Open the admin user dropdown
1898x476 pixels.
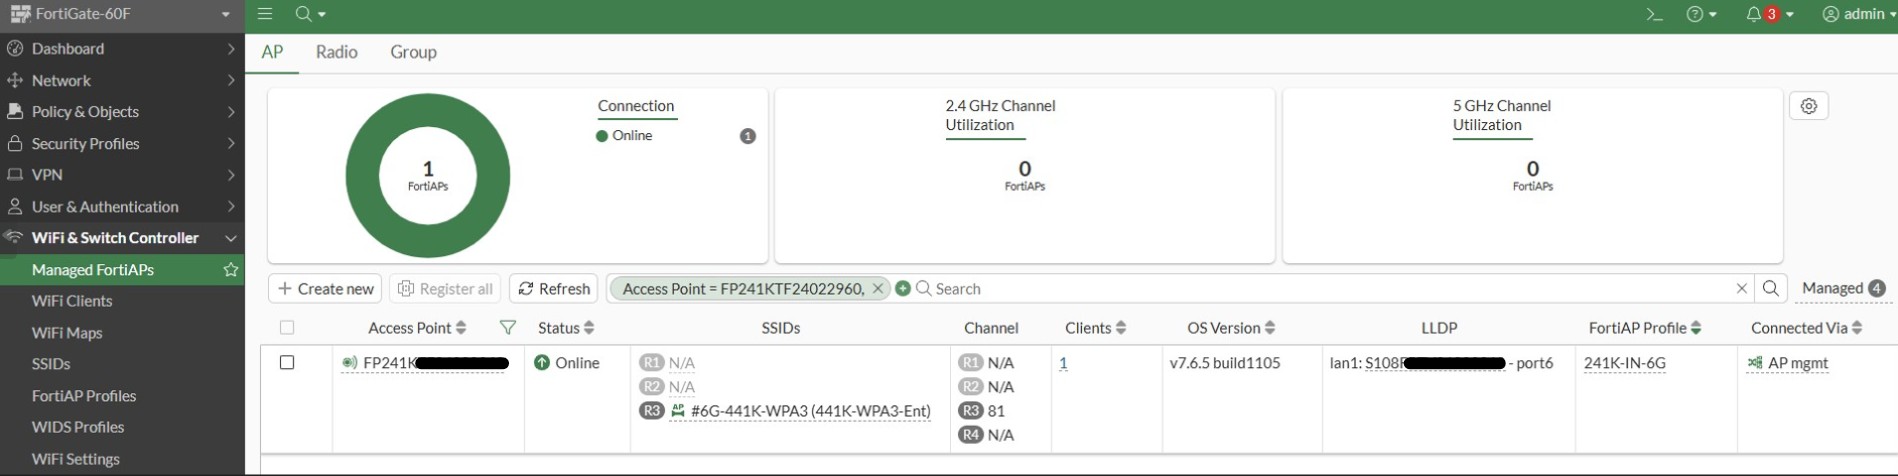(x=1856, y=14)
